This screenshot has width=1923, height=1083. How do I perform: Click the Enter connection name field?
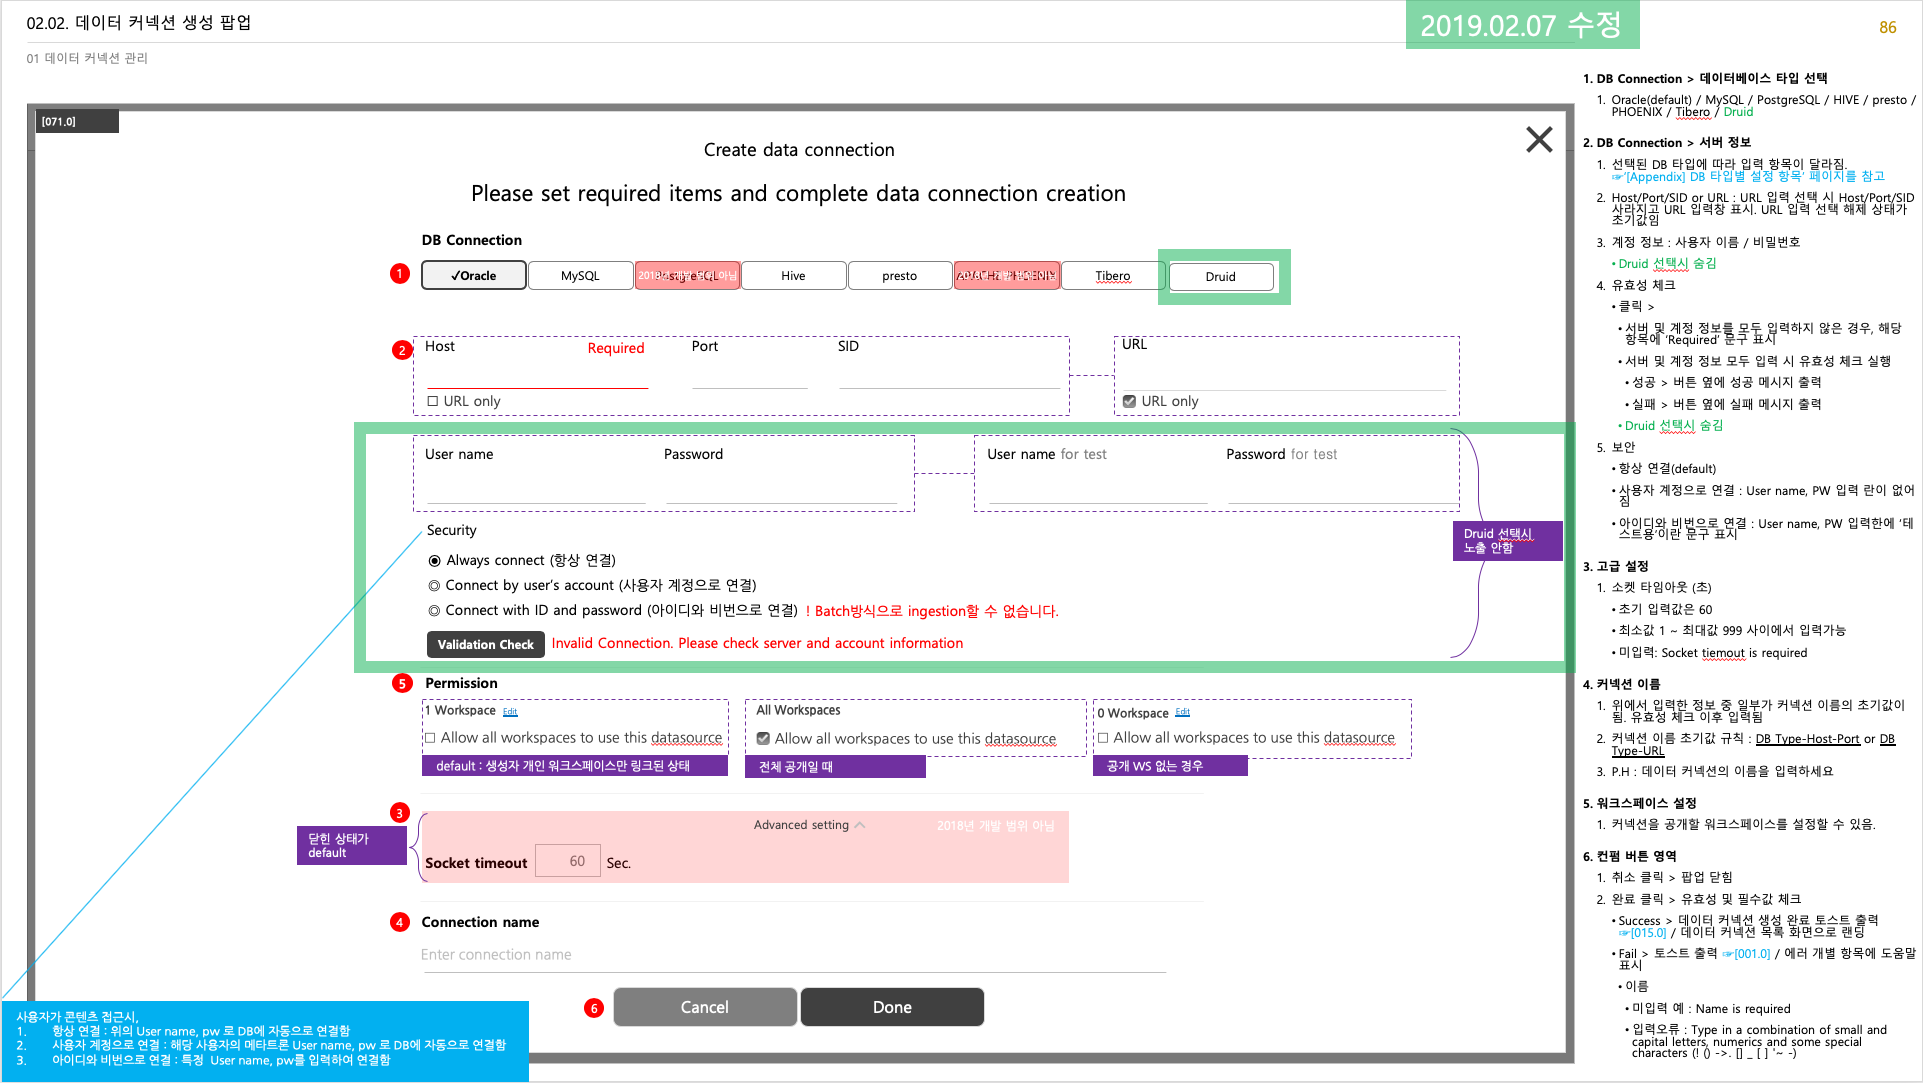click(792, 955)
